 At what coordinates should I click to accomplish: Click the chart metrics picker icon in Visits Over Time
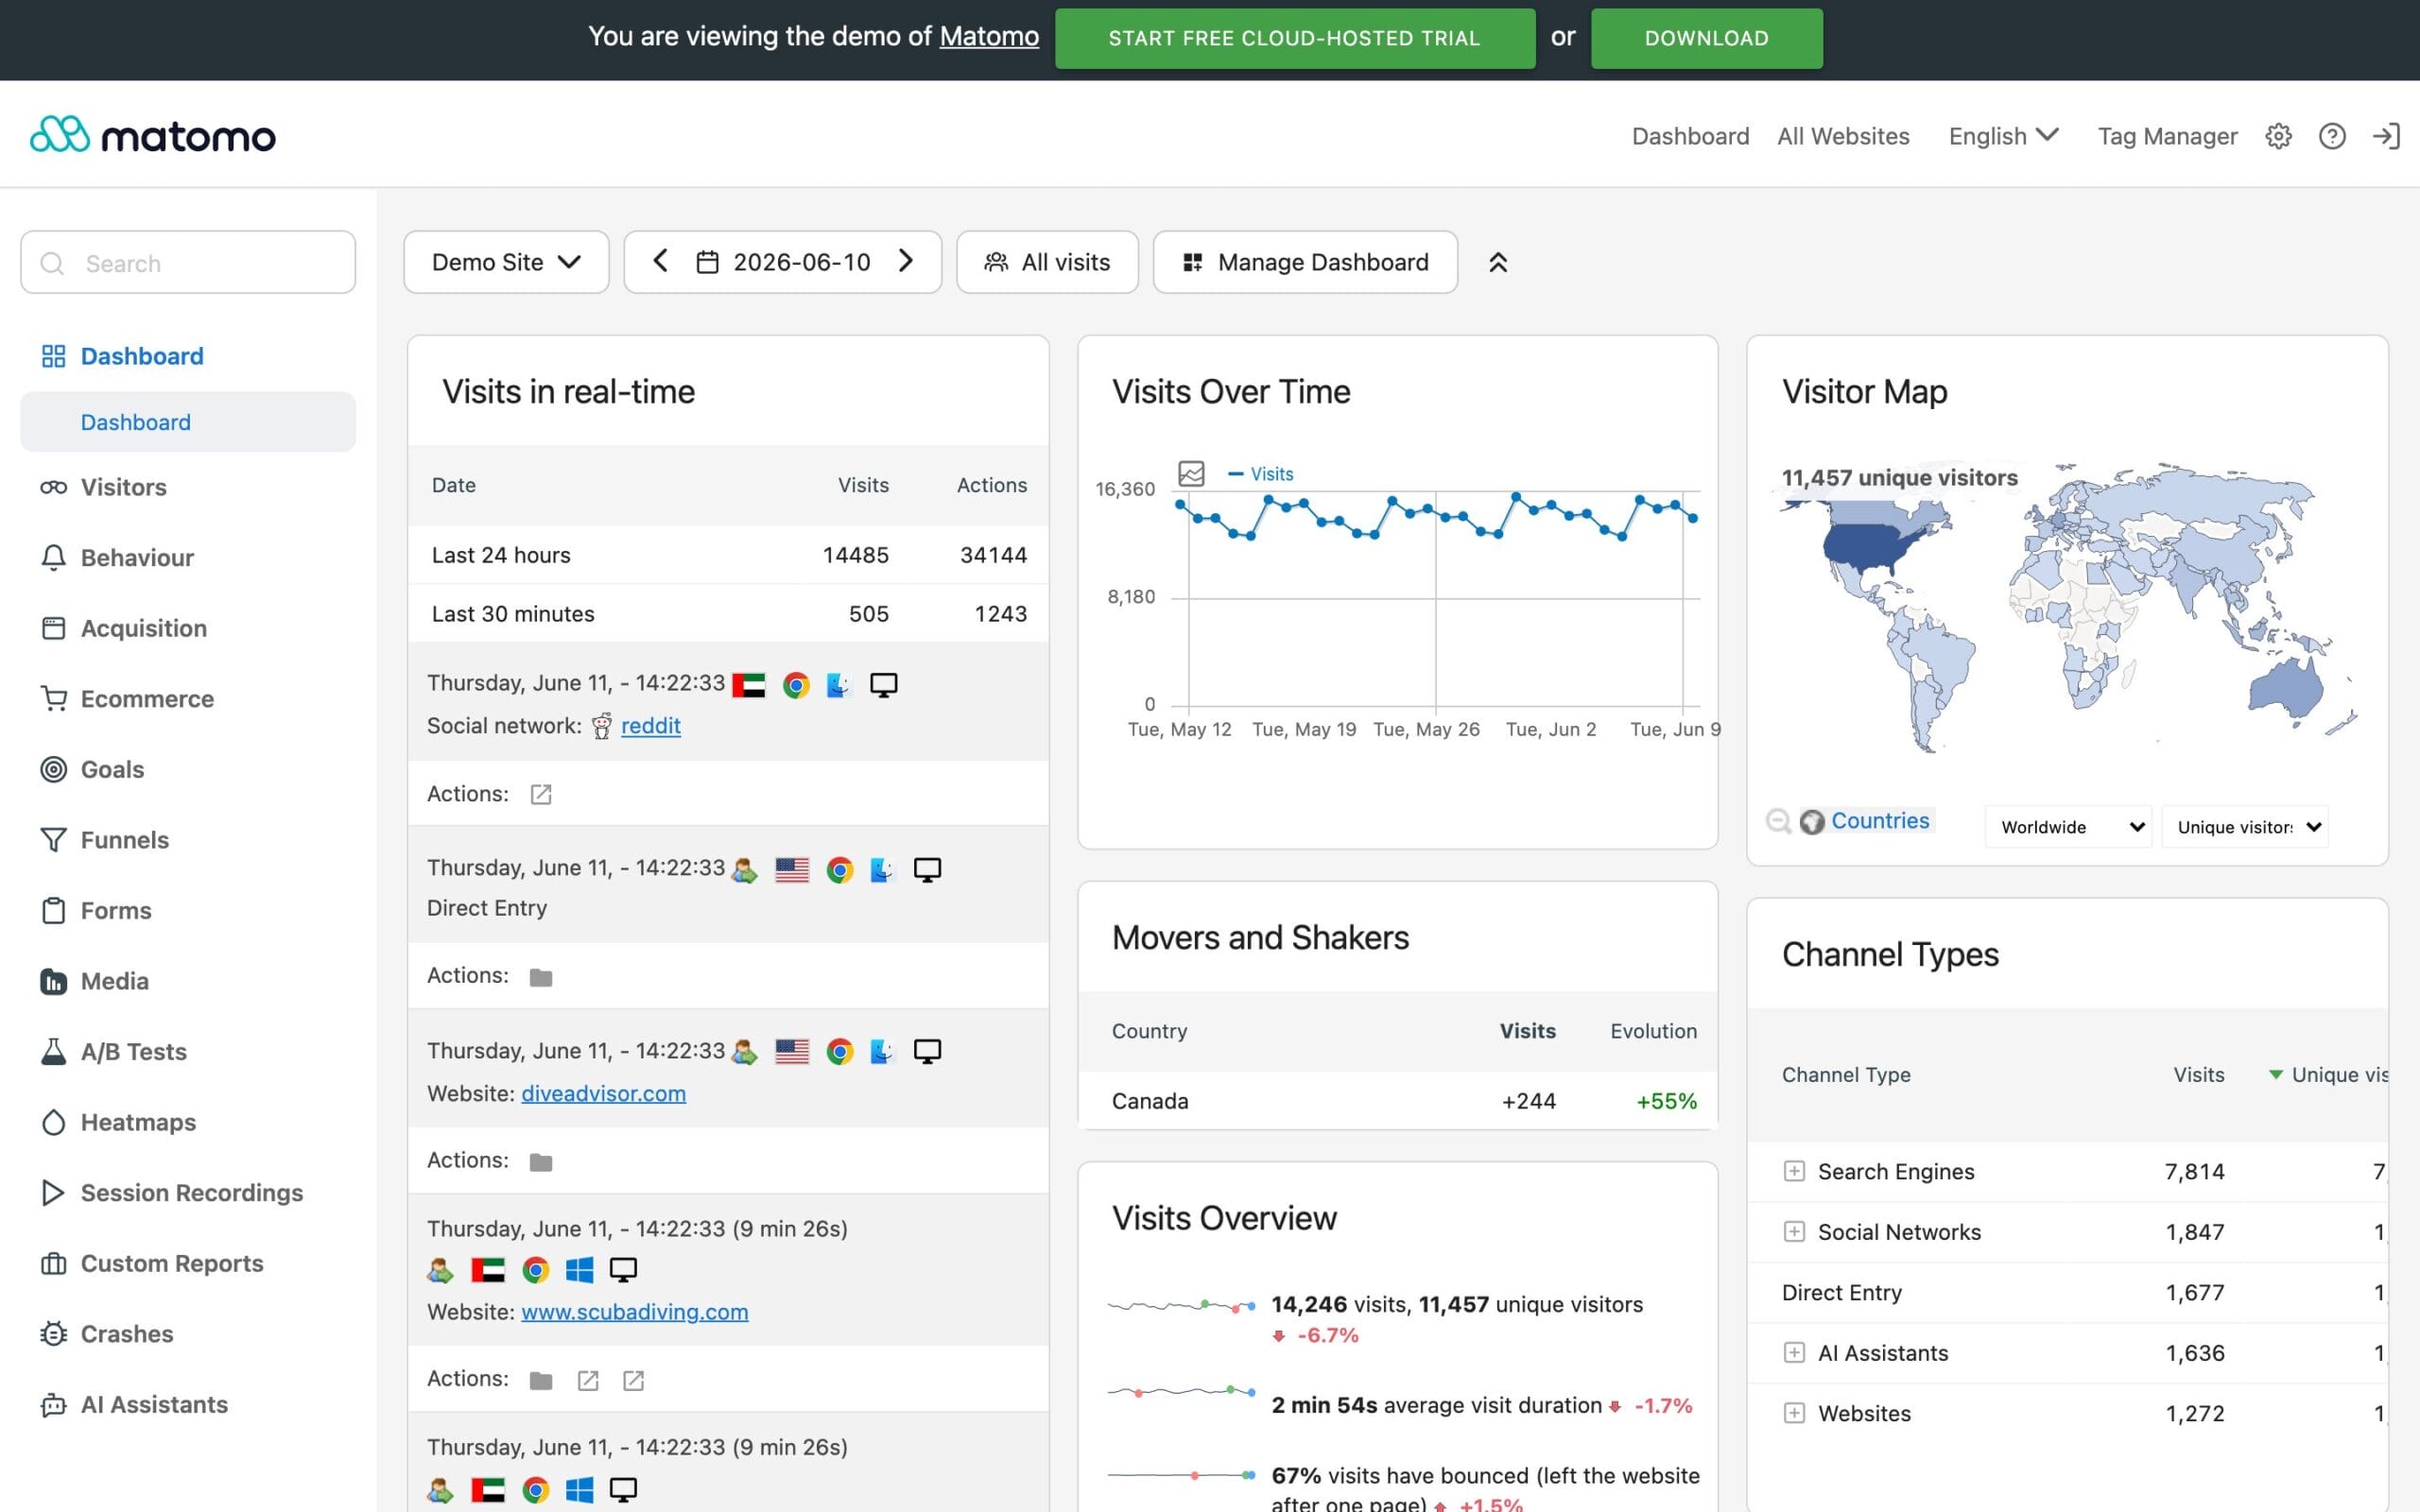coord(1191,473)
